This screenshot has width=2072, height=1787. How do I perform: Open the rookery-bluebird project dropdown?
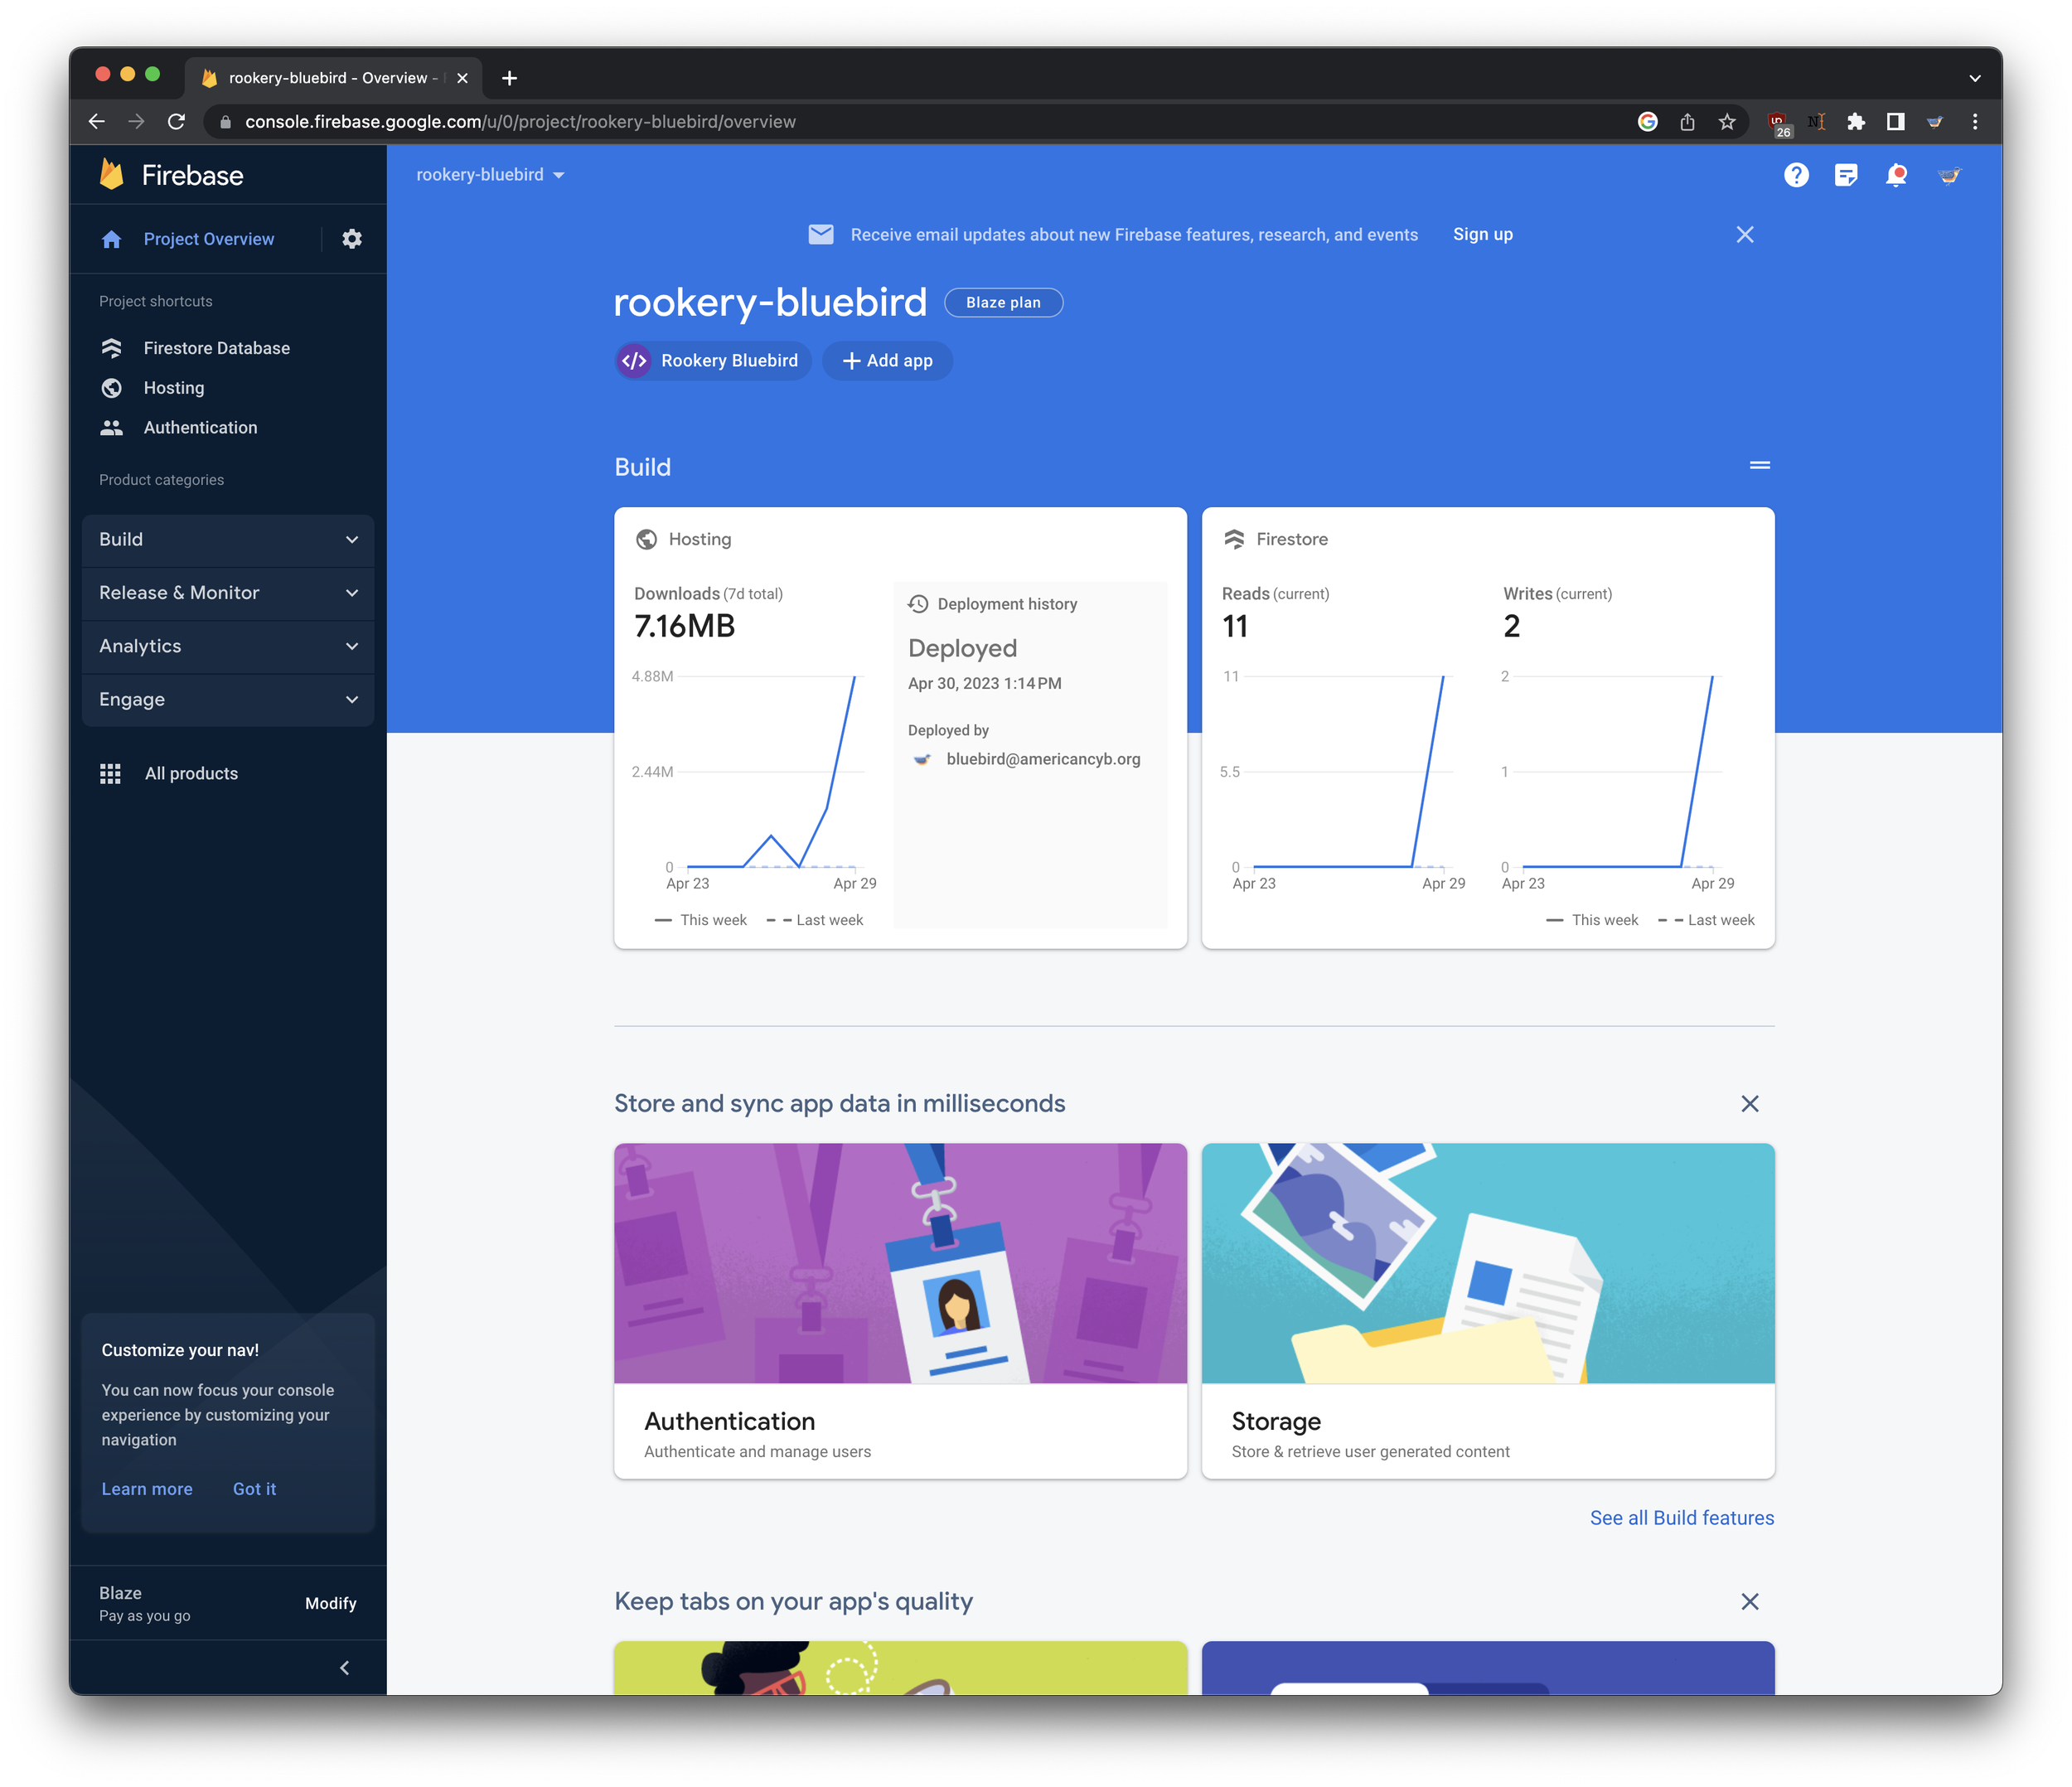tap(490, 175)
